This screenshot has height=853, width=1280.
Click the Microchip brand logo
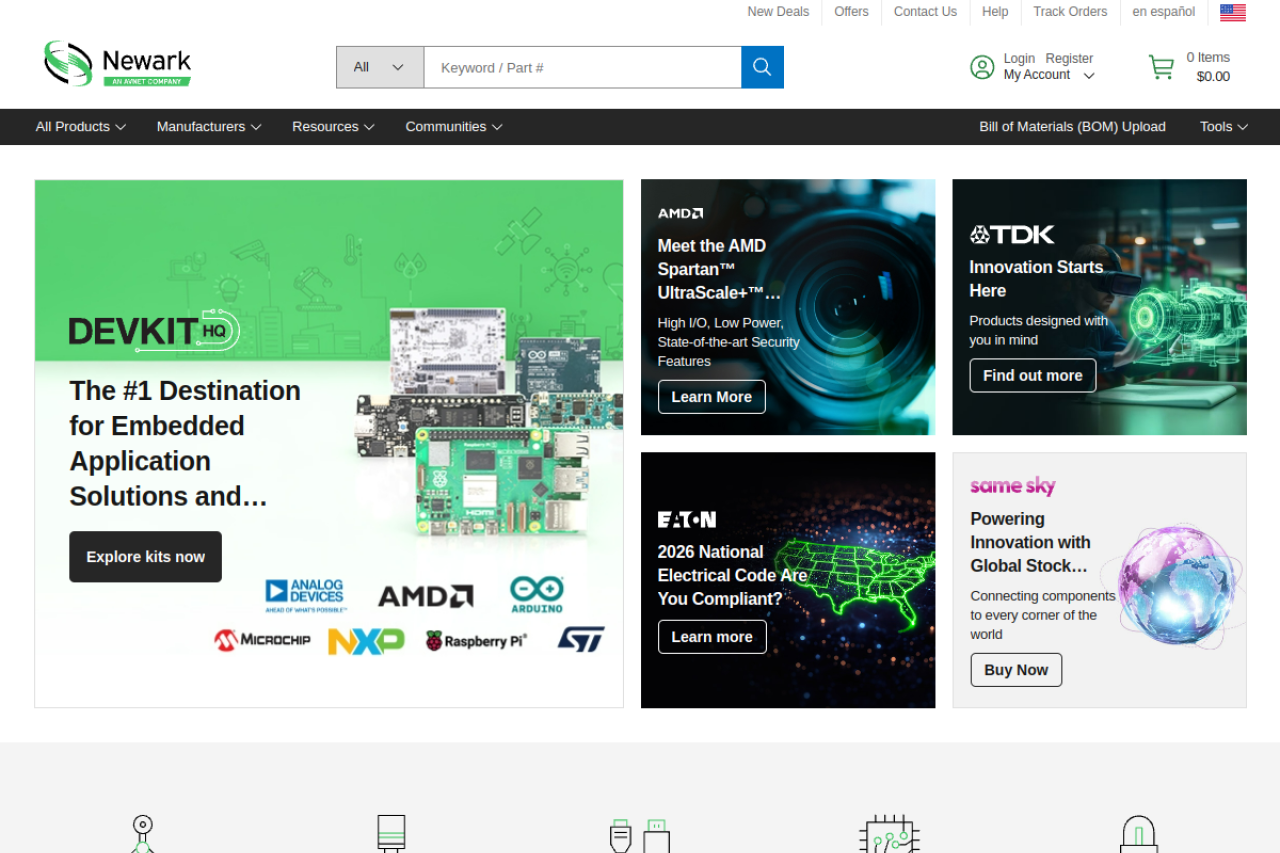262,640
